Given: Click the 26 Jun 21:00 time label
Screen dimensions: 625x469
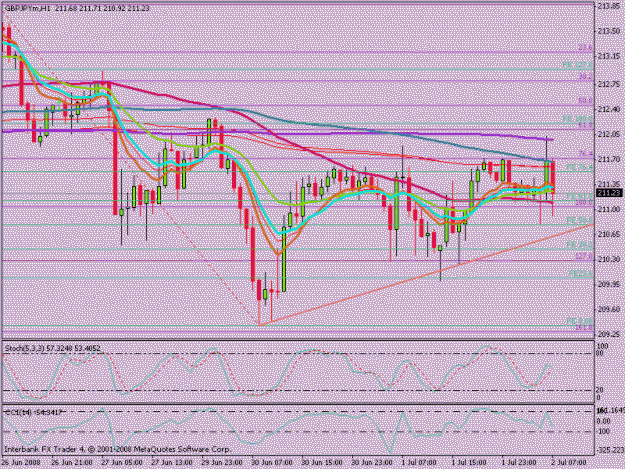Looking at the screenshot, I should (72, 463).
